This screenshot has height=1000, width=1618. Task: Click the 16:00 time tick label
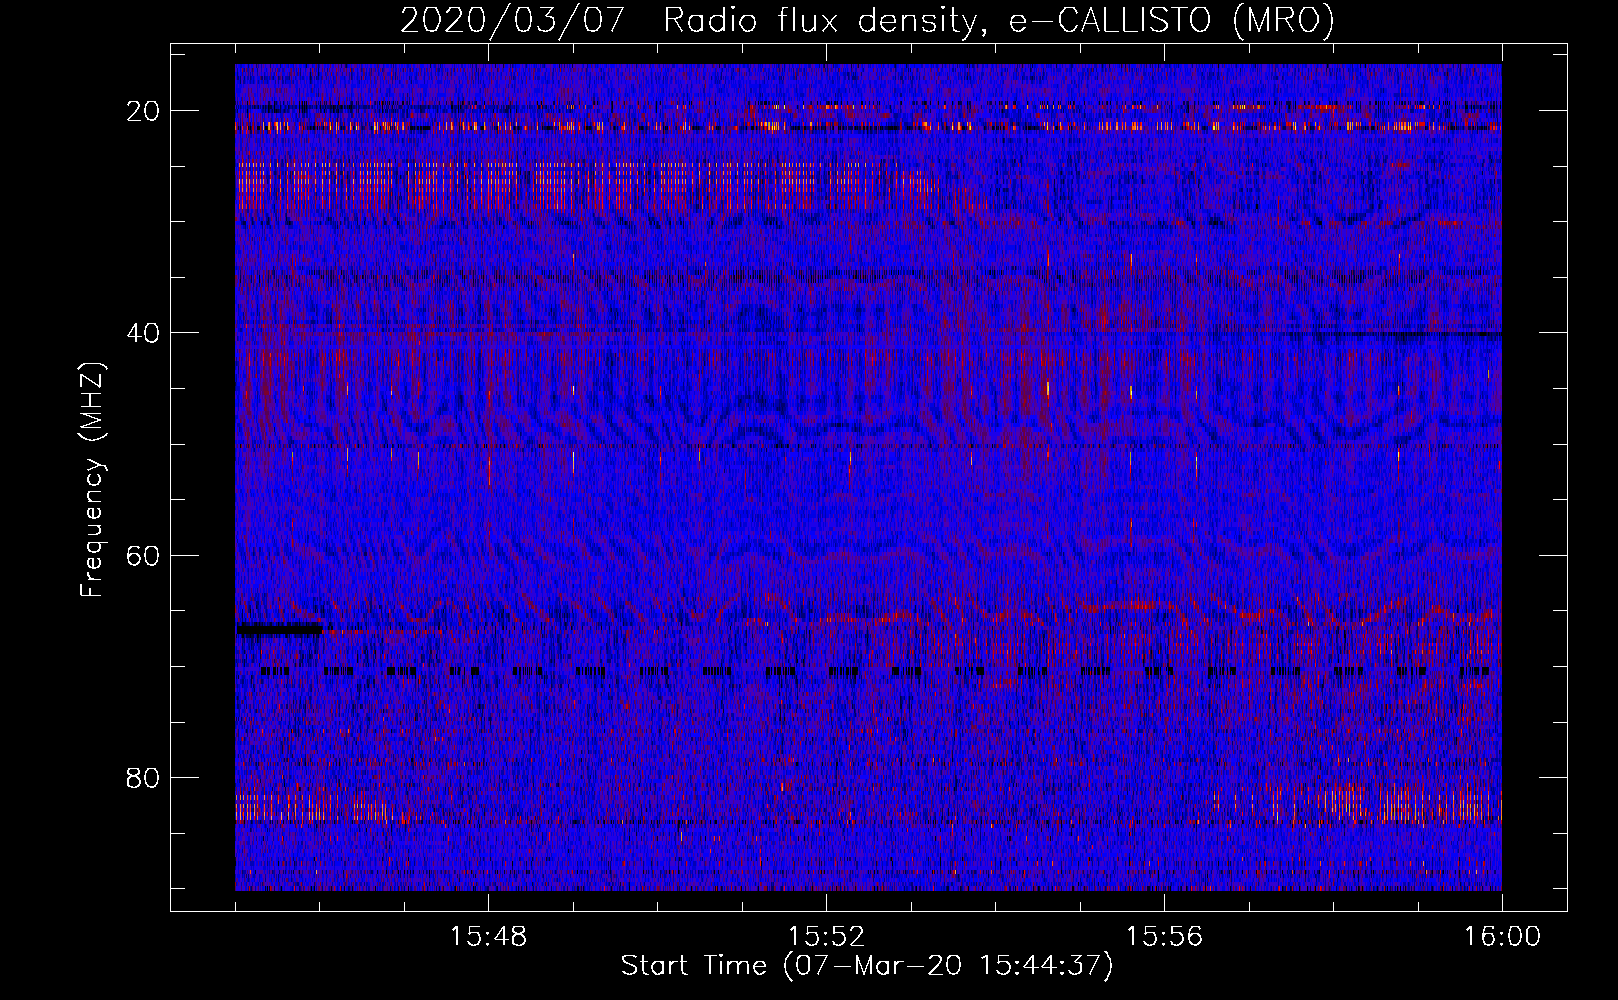[x=1502, y=937]
